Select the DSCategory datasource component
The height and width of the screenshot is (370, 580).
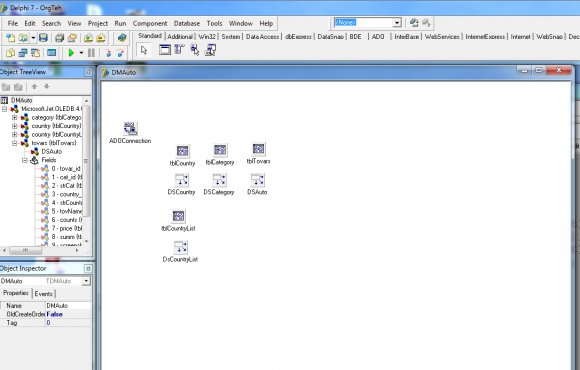pos(219,180)
